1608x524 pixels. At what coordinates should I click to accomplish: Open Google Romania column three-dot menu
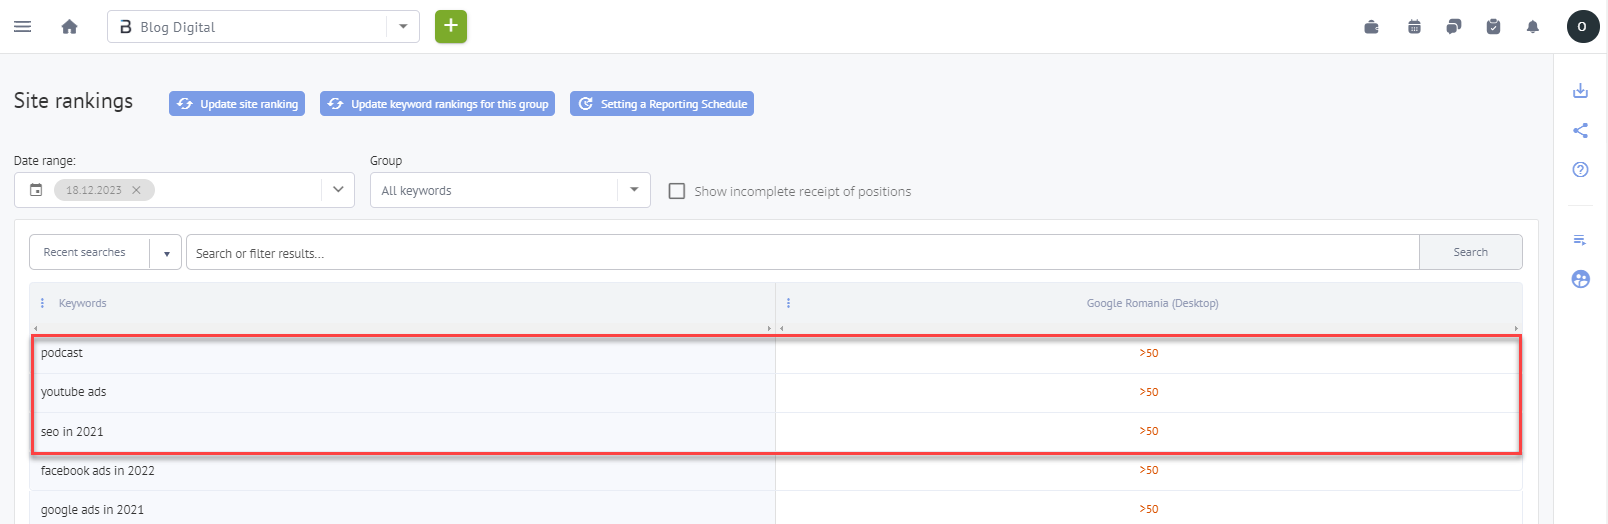(x=788, y=303)
